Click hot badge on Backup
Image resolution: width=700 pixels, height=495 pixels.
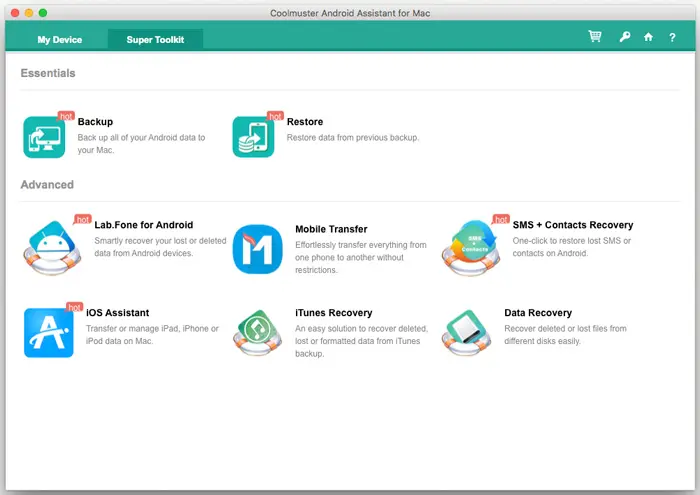pyautogui.click(x=66, y=116)
